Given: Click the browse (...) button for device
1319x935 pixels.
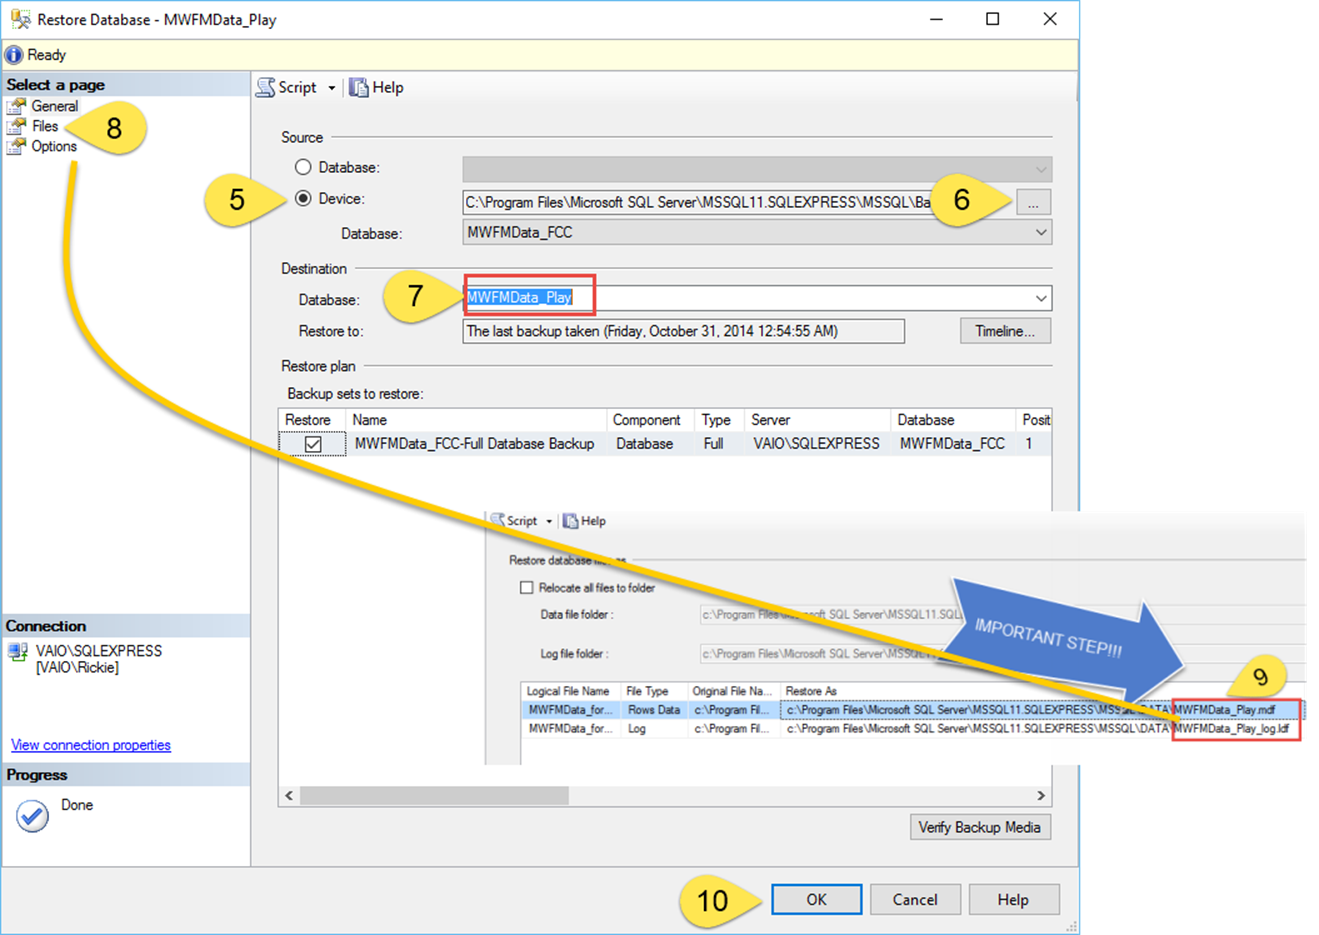Looking at the screenshot, I should tap(1033, 202).
